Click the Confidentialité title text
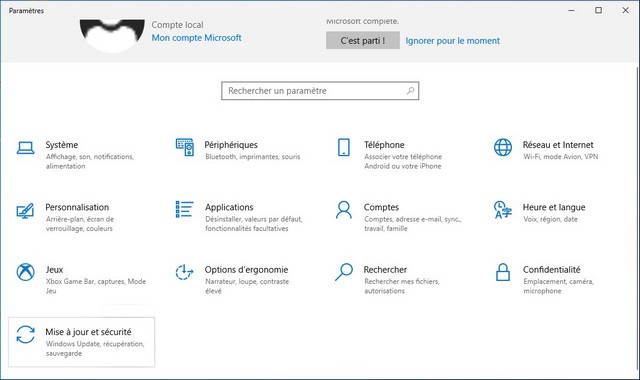The image size is (640, 380). pyautogui.click(x=551, y=270)
